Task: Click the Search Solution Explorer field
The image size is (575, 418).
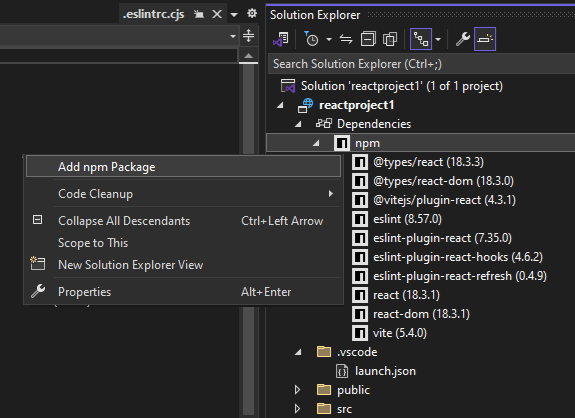Action: point(422,64)
